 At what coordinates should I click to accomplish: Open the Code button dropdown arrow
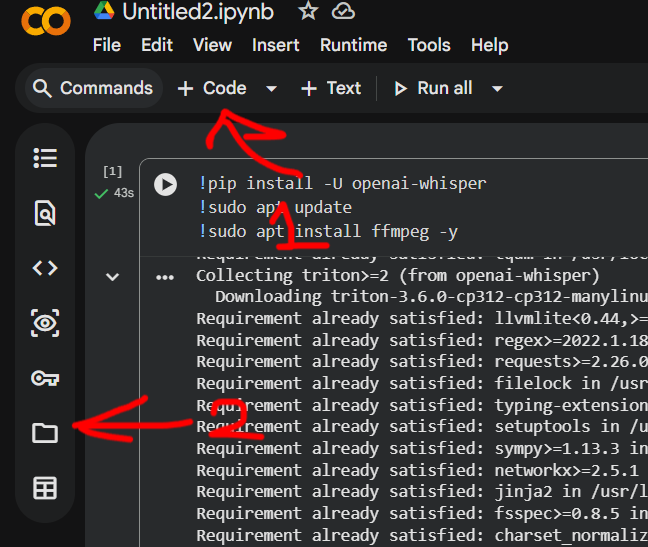pos(272,88)
